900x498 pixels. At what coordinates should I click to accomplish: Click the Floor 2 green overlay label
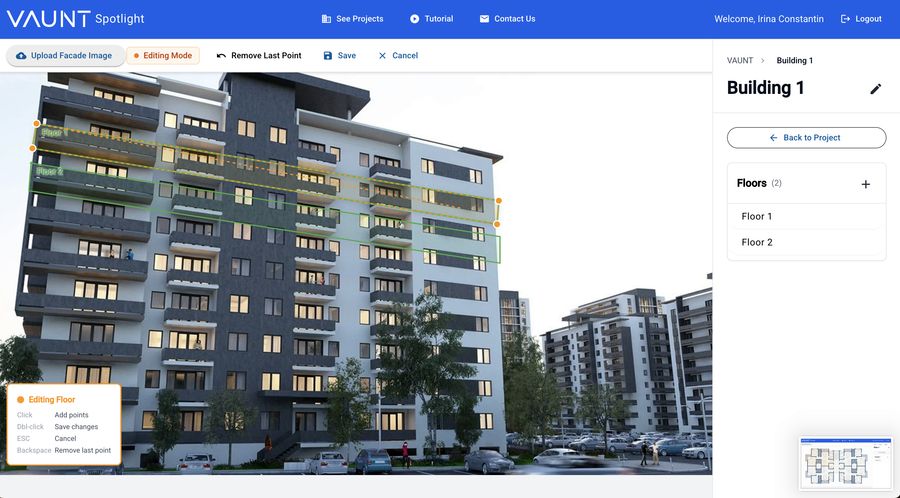[x=49, y=171]
